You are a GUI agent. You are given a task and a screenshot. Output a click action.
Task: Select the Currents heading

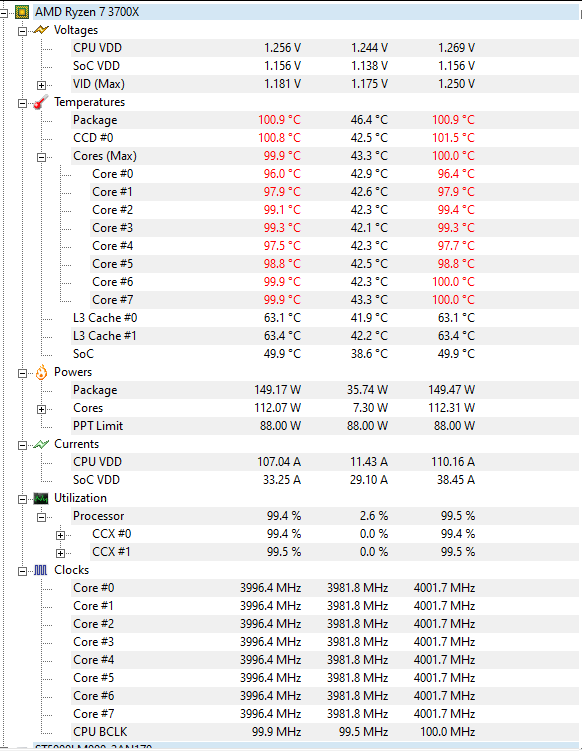pos(76,444)
